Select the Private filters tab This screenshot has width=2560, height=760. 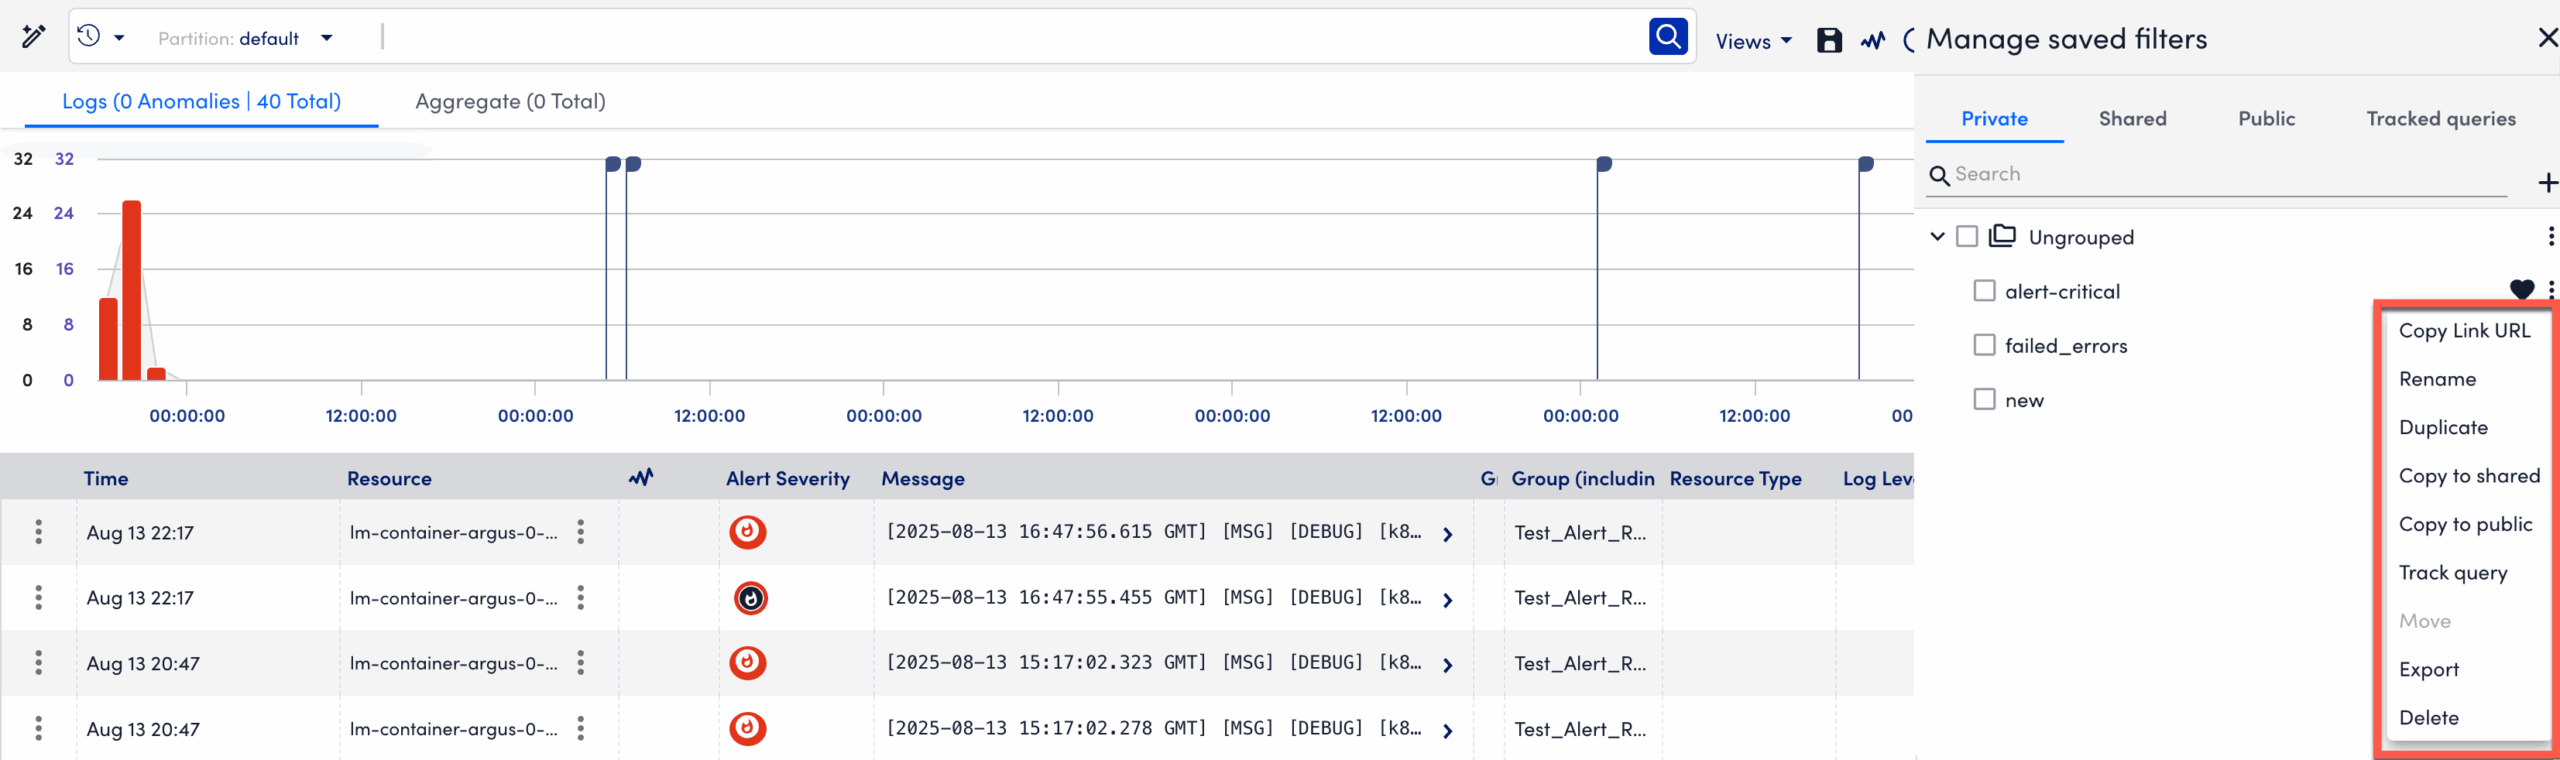click(x=1994, y=118)
